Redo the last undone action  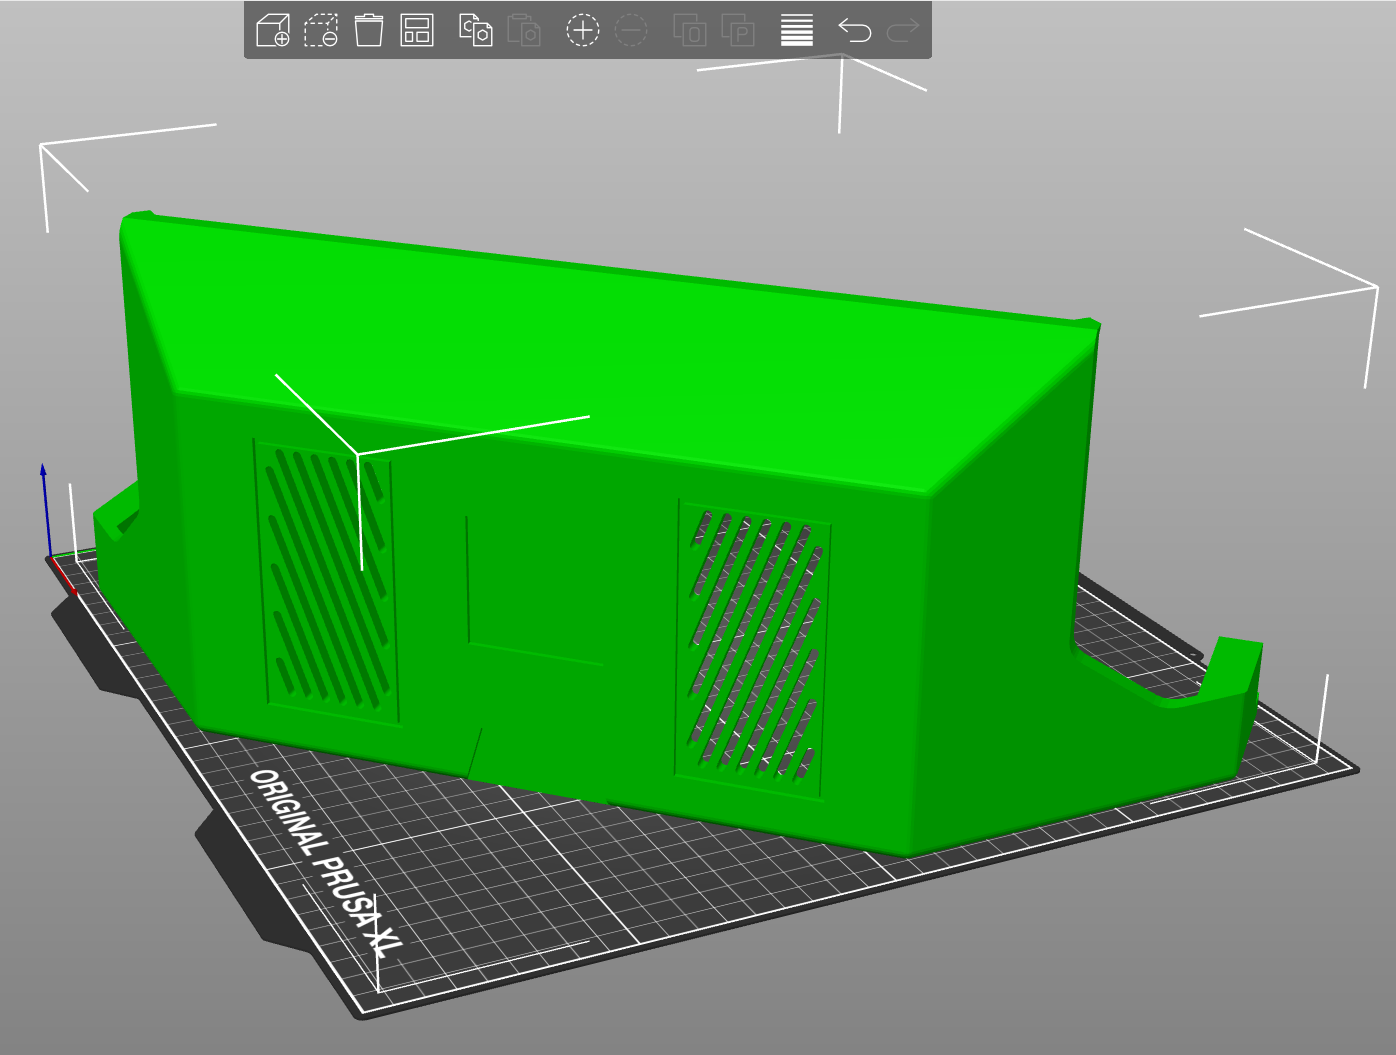pyautogui.click(x=903, y=30)
